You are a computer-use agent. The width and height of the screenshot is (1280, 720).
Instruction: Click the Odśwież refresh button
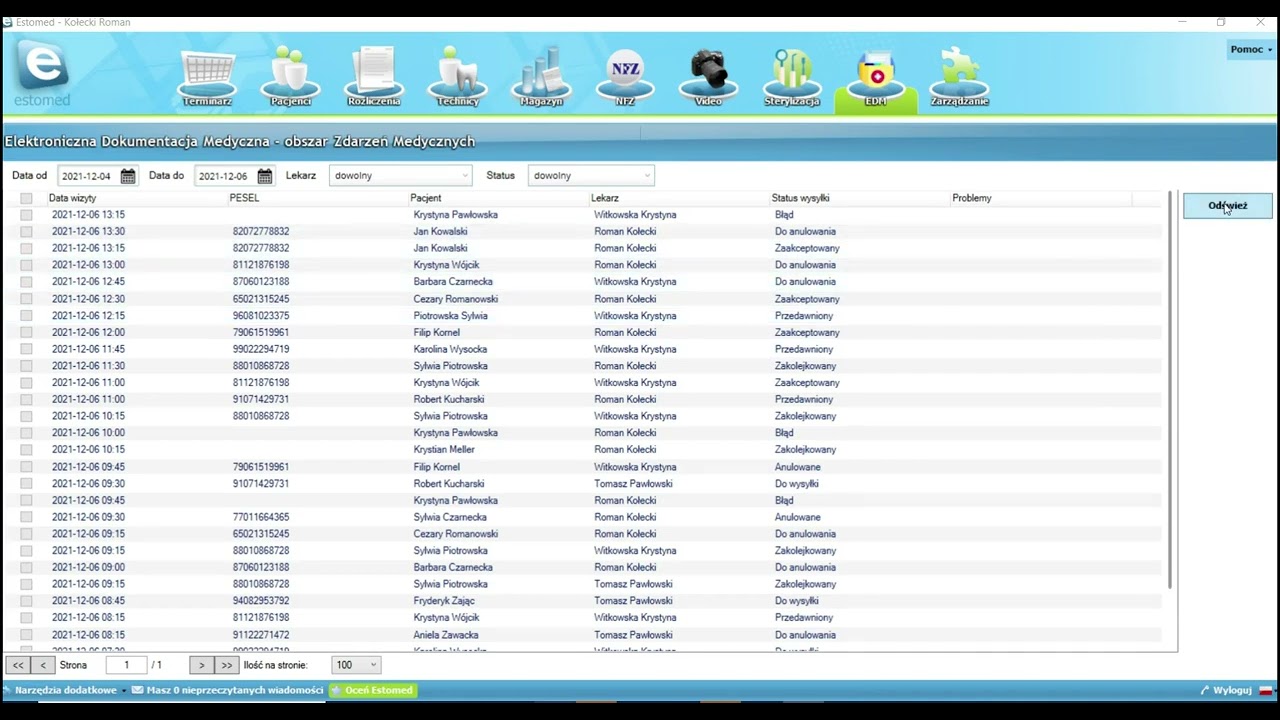click(x=1228, y=206)
